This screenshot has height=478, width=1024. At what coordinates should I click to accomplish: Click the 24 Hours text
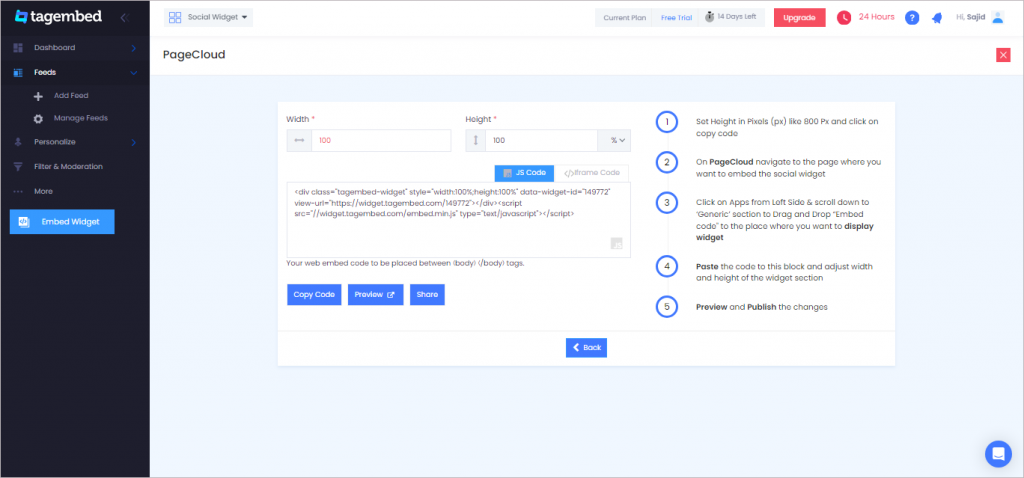(876, 17)
